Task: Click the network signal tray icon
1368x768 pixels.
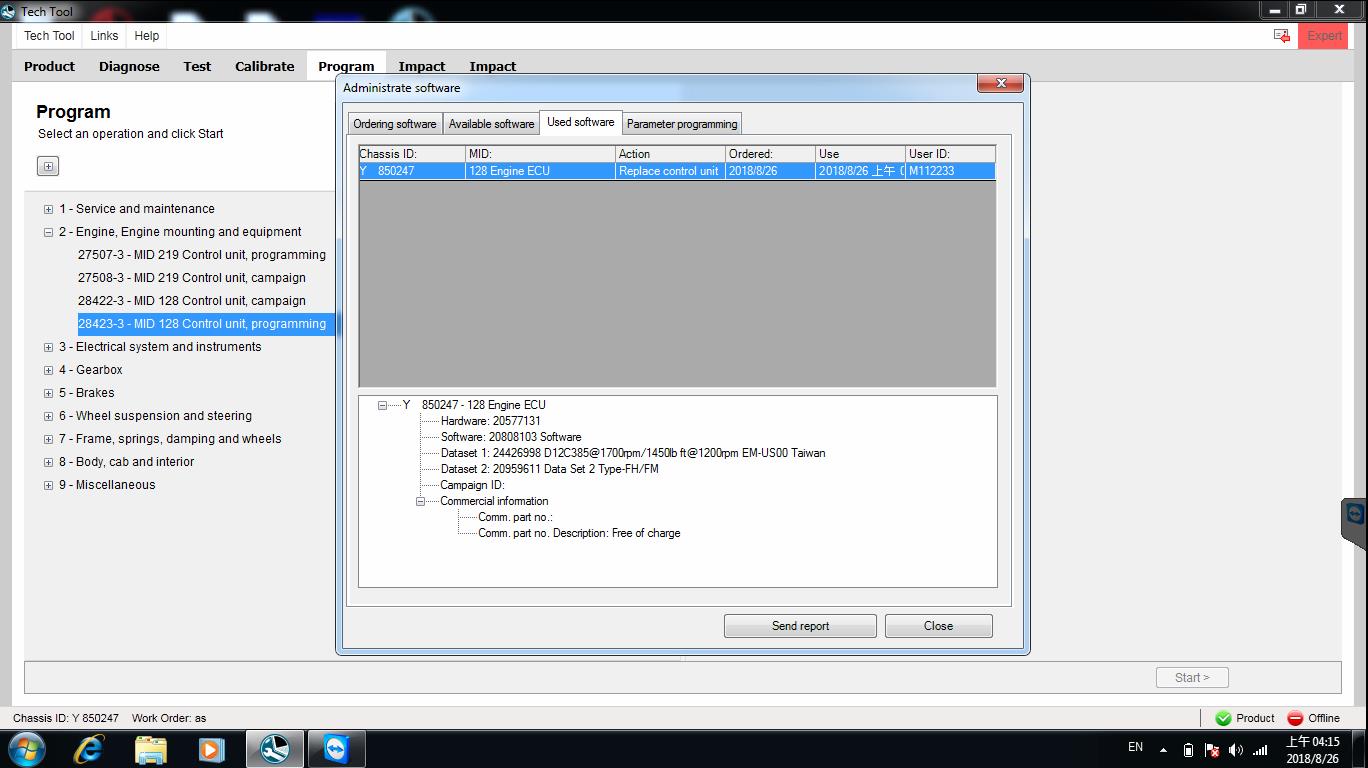Action: coord(1260,749)
